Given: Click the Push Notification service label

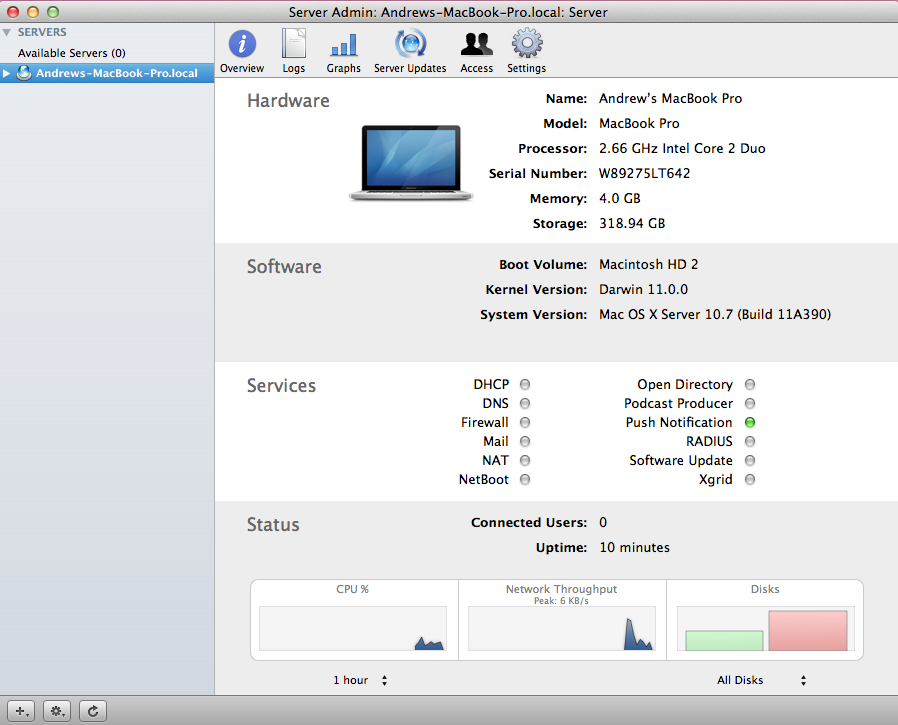Looking at the screenshot, I should [679, 422].
